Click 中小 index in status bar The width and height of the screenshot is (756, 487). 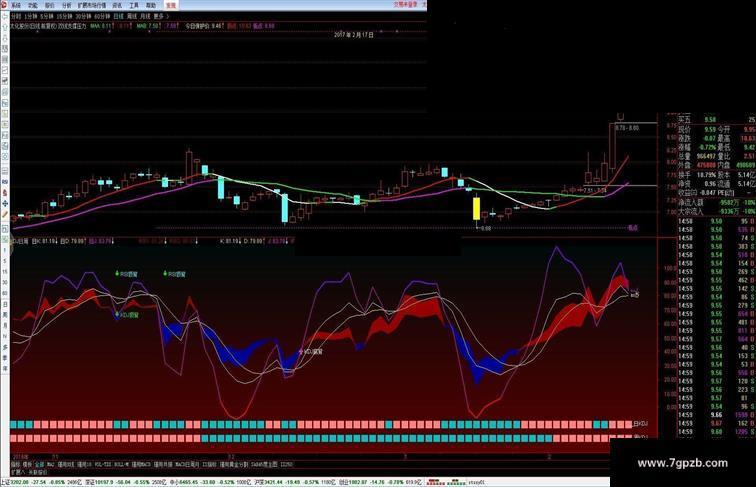point(211,482)
